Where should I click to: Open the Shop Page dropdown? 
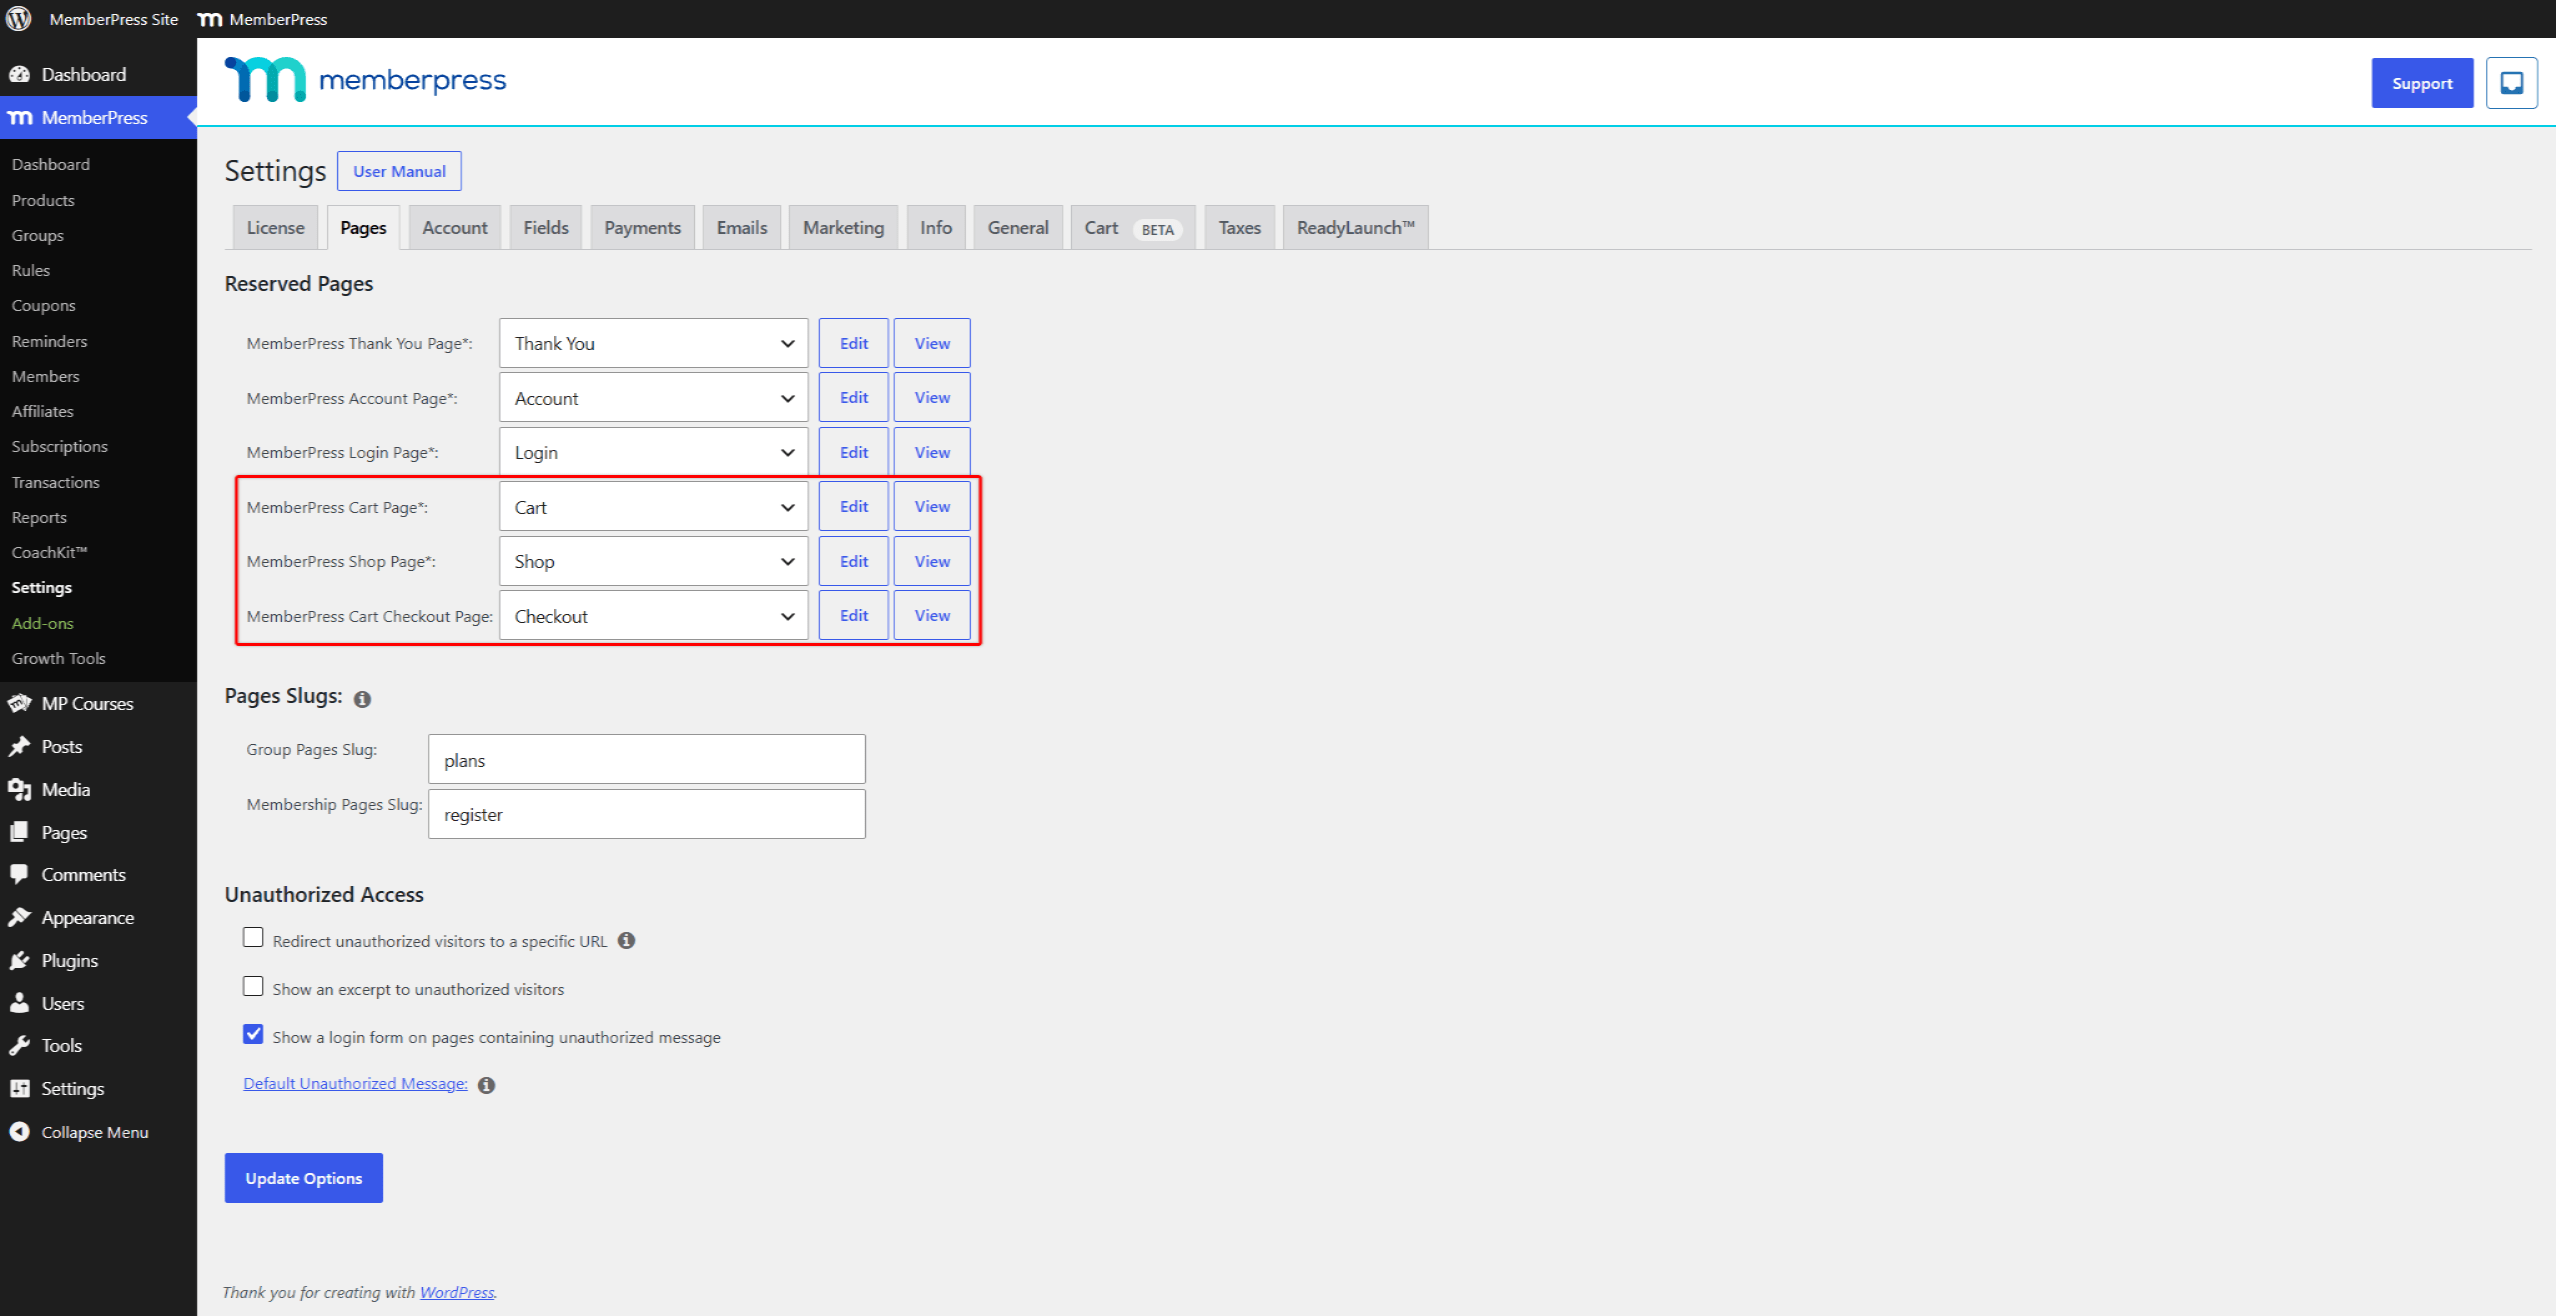(654, 561)
